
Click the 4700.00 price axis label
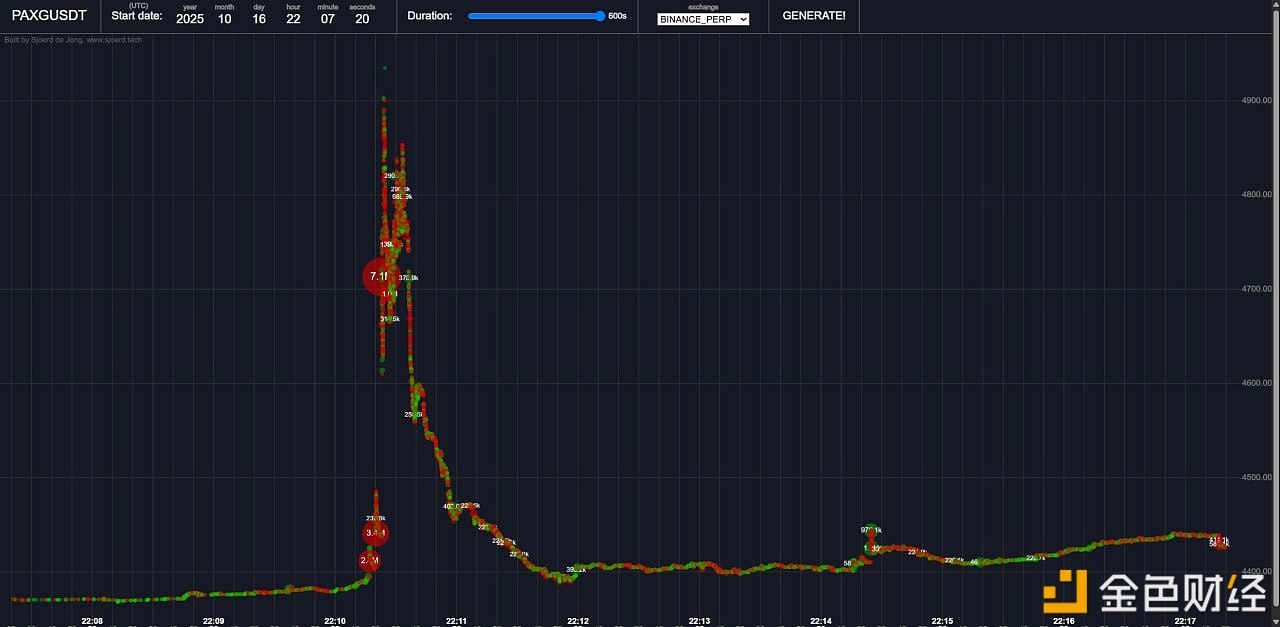coord(1256,289)
